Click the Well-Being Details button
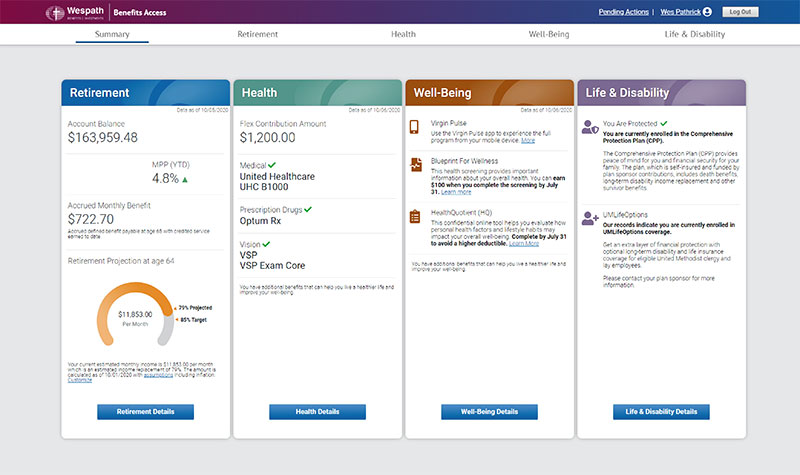Image resolution: width=800 pixels, height=475 pixels. pyautogui.click(x=489, y=412)
